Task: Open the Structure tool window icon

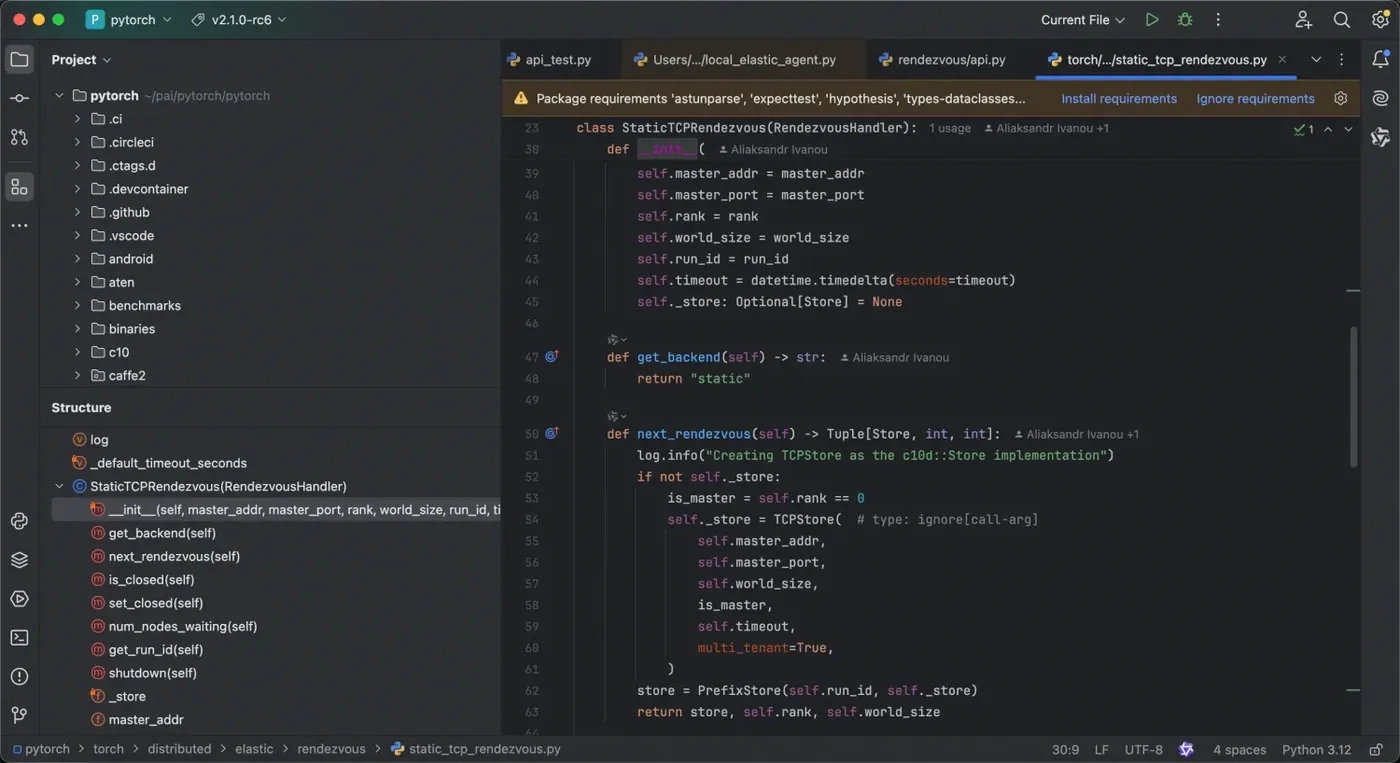Action: tap(19, 187)
